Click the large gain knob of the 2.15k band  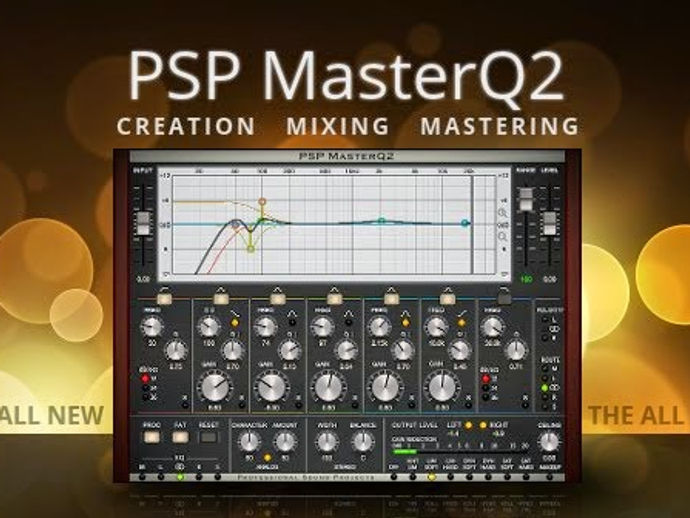click(385, 387)
